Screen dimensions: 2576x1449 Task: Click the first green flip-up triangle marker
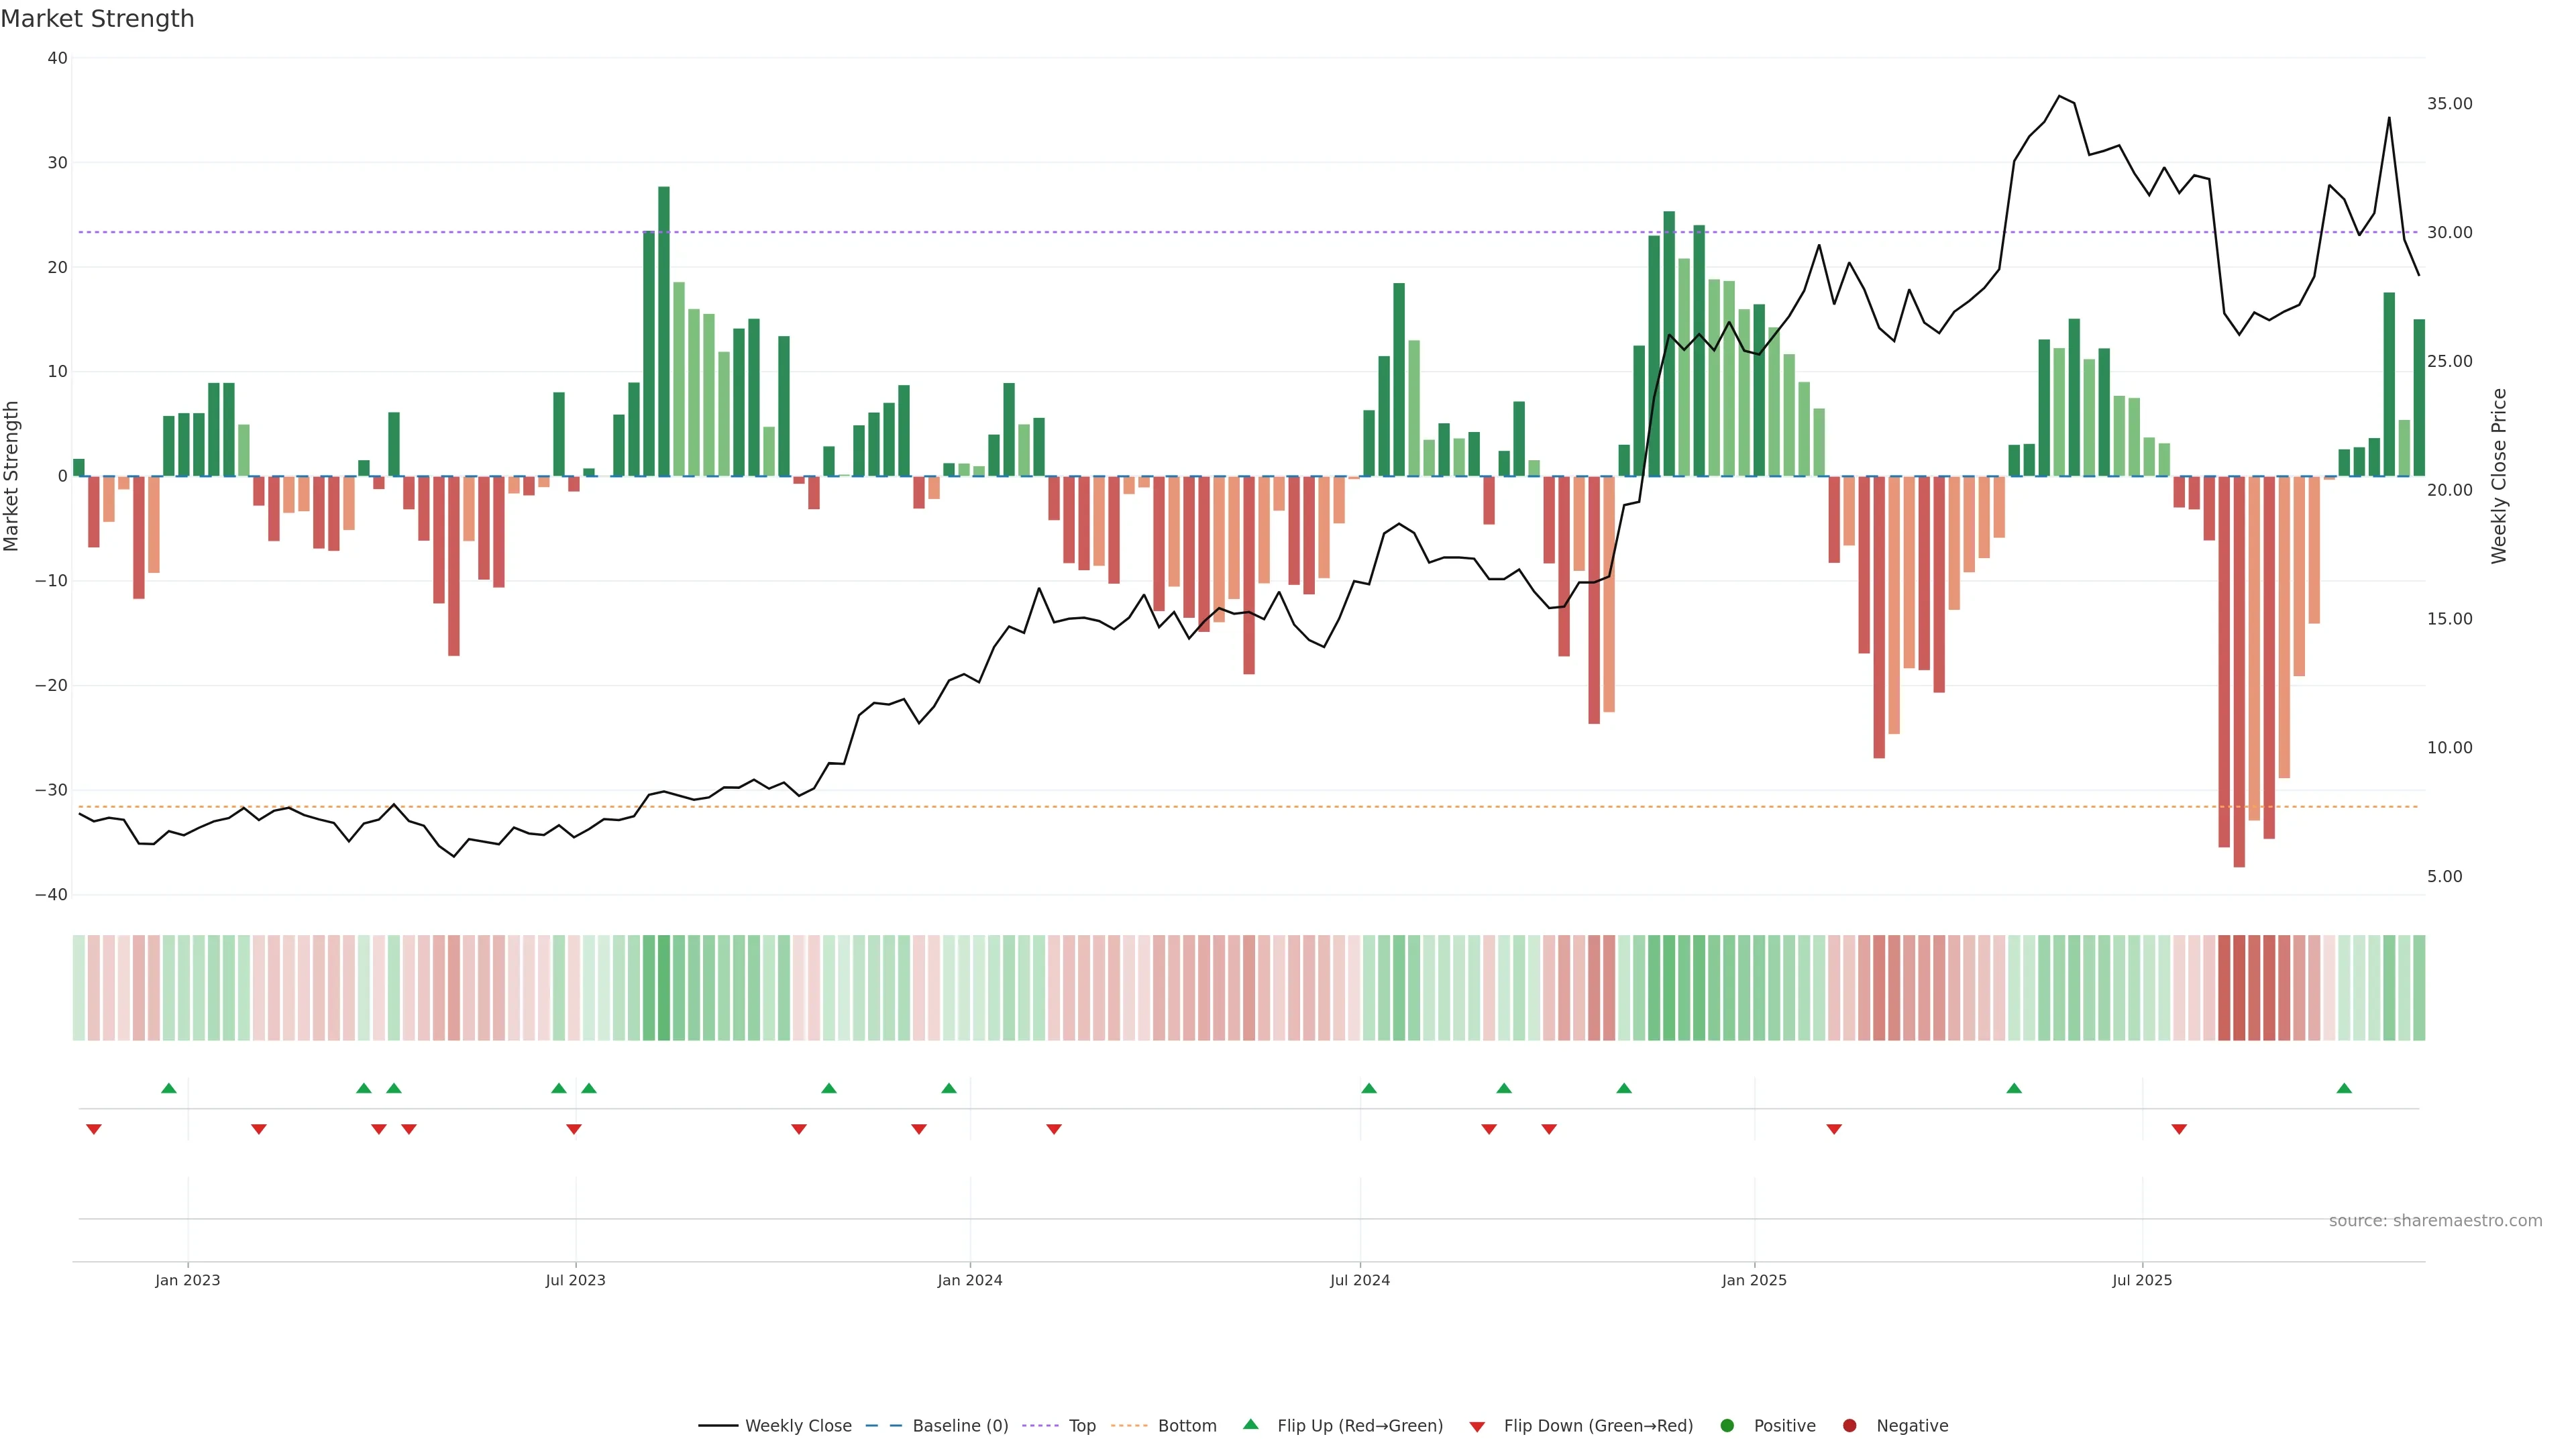click(169, 1088)
